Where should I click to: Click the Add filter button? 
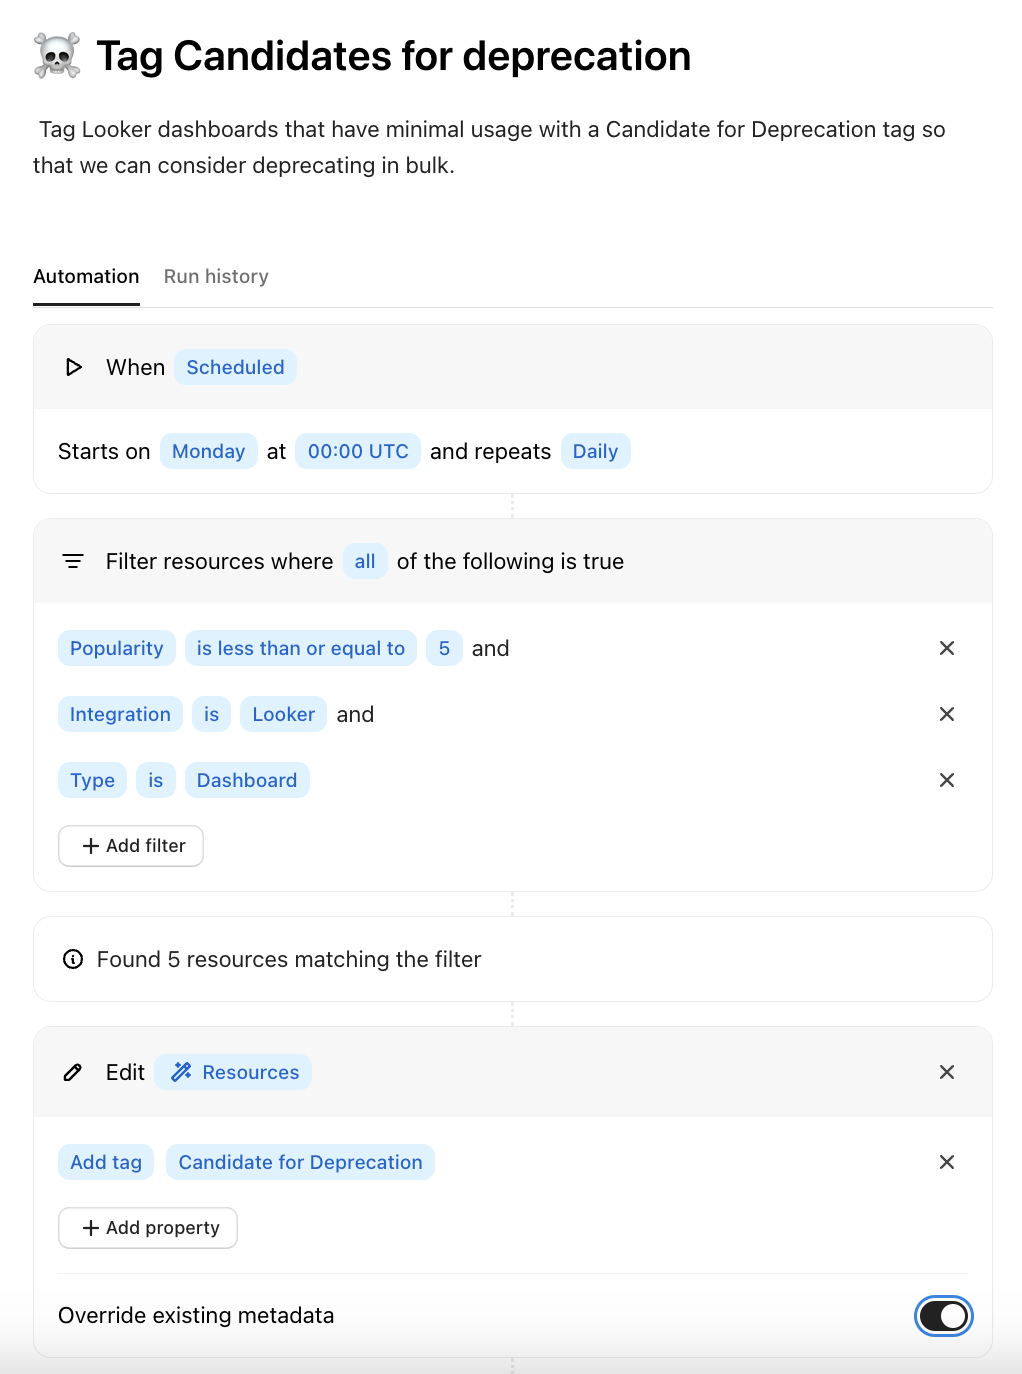pyautogui.click(x=131, y=846)
